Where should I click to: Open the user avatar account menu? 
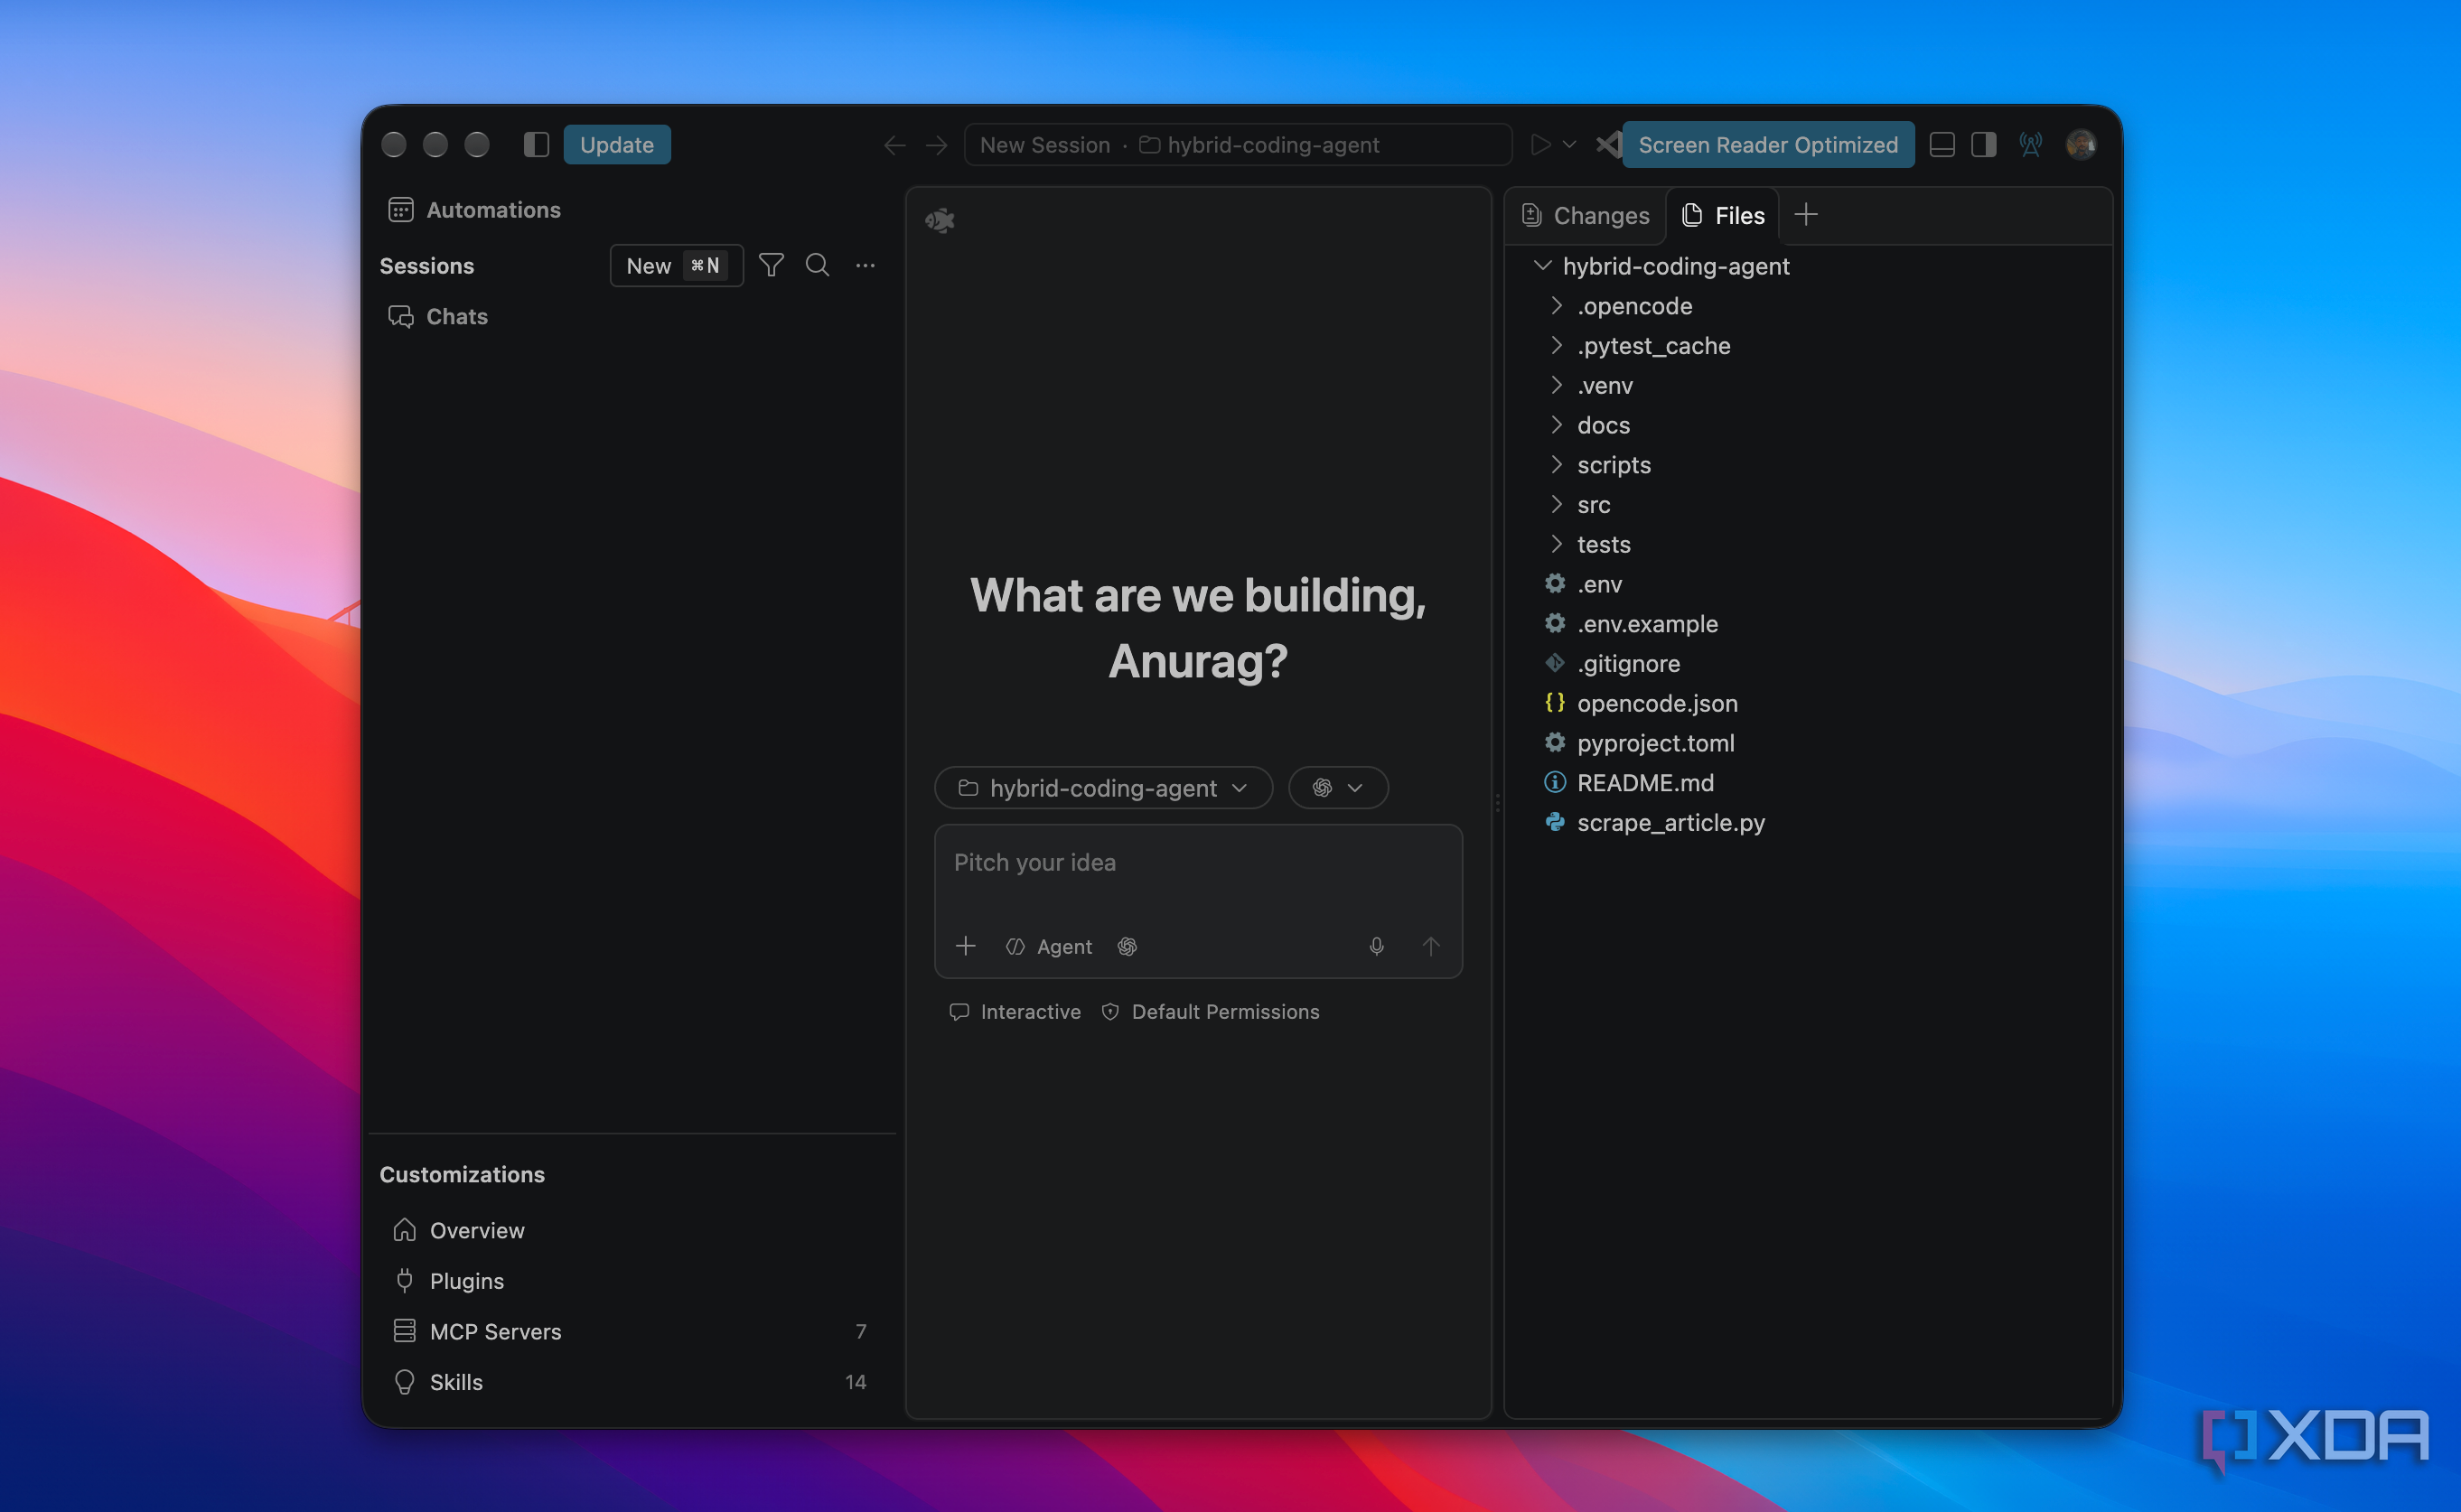tap(2080, 145)
